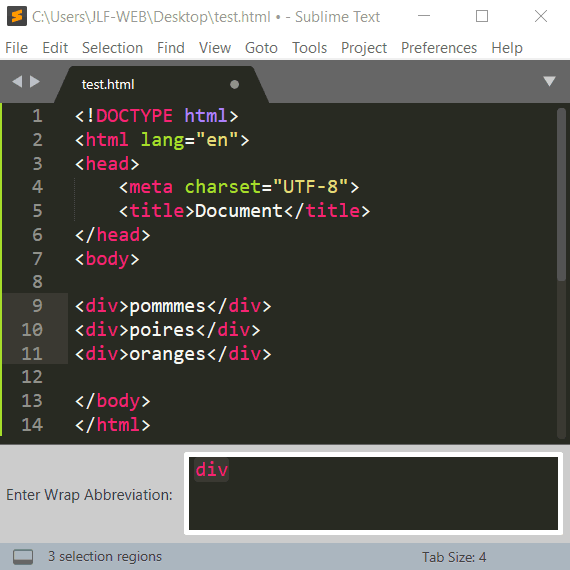This screenshot has width=570, height=570.
Task: Click line number 5 in gutter
Action: click(37, 211)
